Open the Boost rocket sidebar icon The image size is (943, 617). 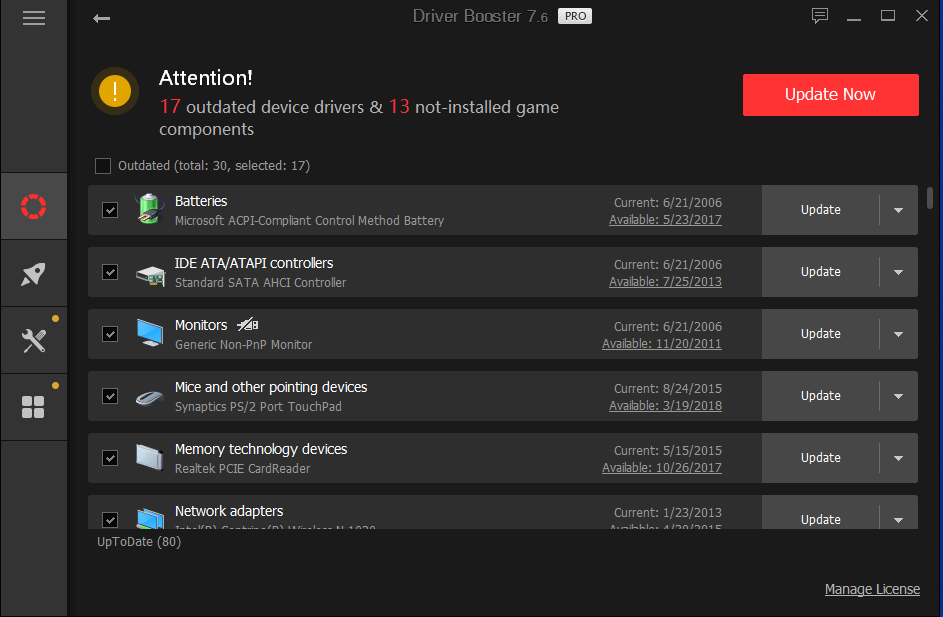click(x=34, y=274)
